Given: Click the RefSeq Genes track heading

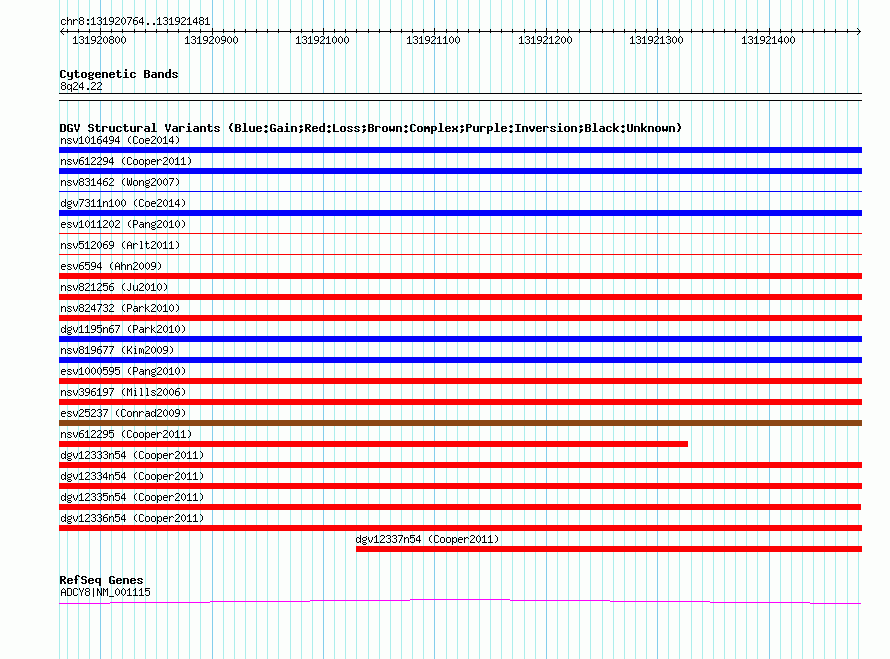Looking at the screenshot, I should pyautogui.click(x=101, y=580).
